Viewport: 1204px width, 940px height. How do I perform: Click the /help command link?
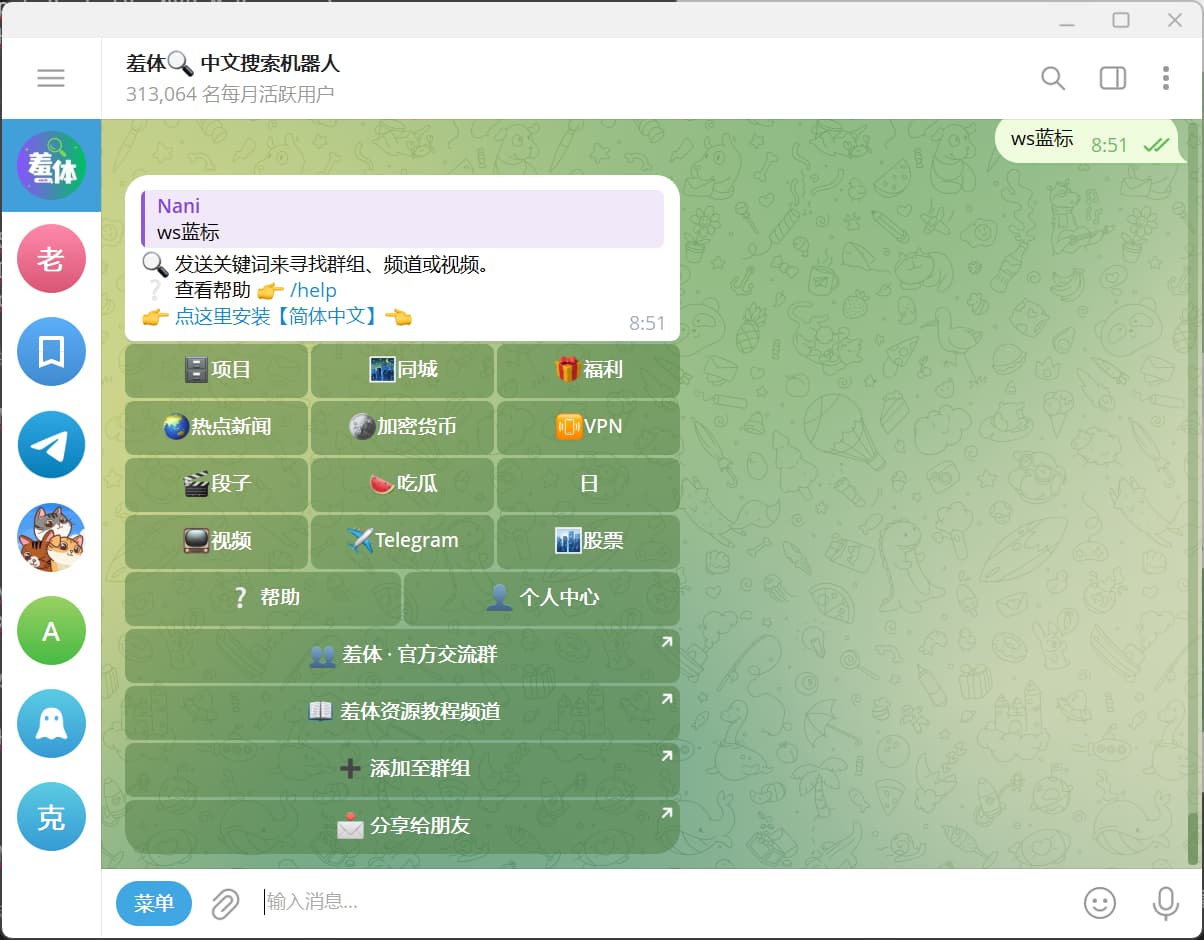click(313, 291)
